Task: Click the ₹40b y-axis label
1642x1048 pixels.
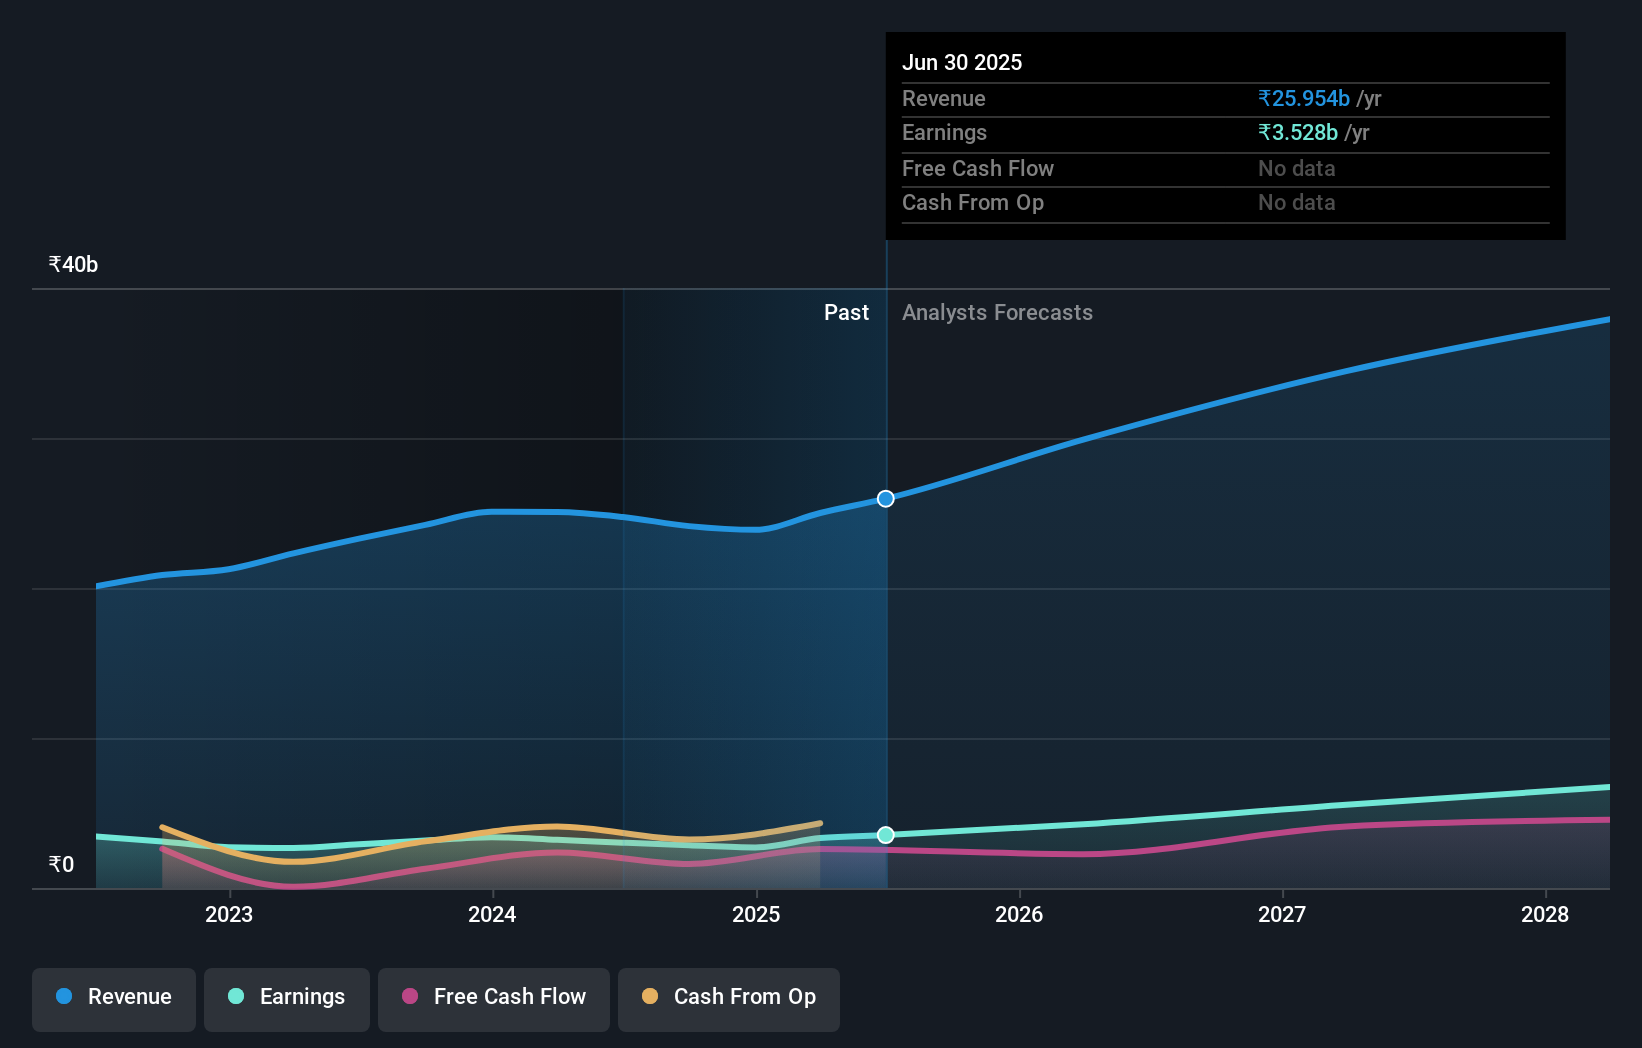Action: [x=72, y=264]
